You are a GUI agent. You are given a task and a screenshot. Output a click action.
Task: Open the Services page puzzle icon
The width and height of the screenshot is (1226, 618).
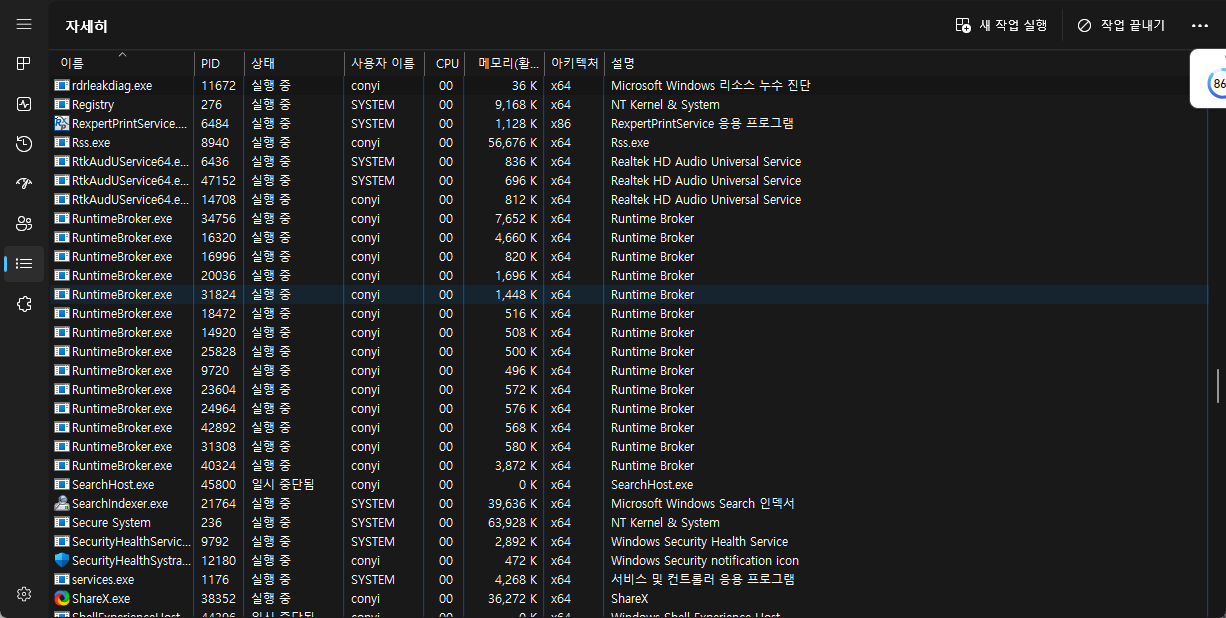(24, 304)
